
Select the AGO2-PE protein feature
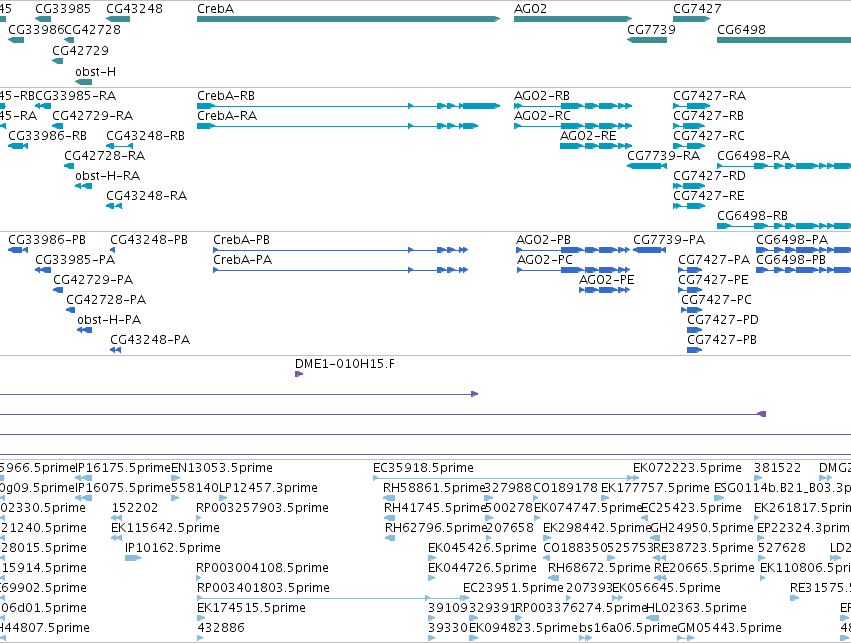(604, 290)
